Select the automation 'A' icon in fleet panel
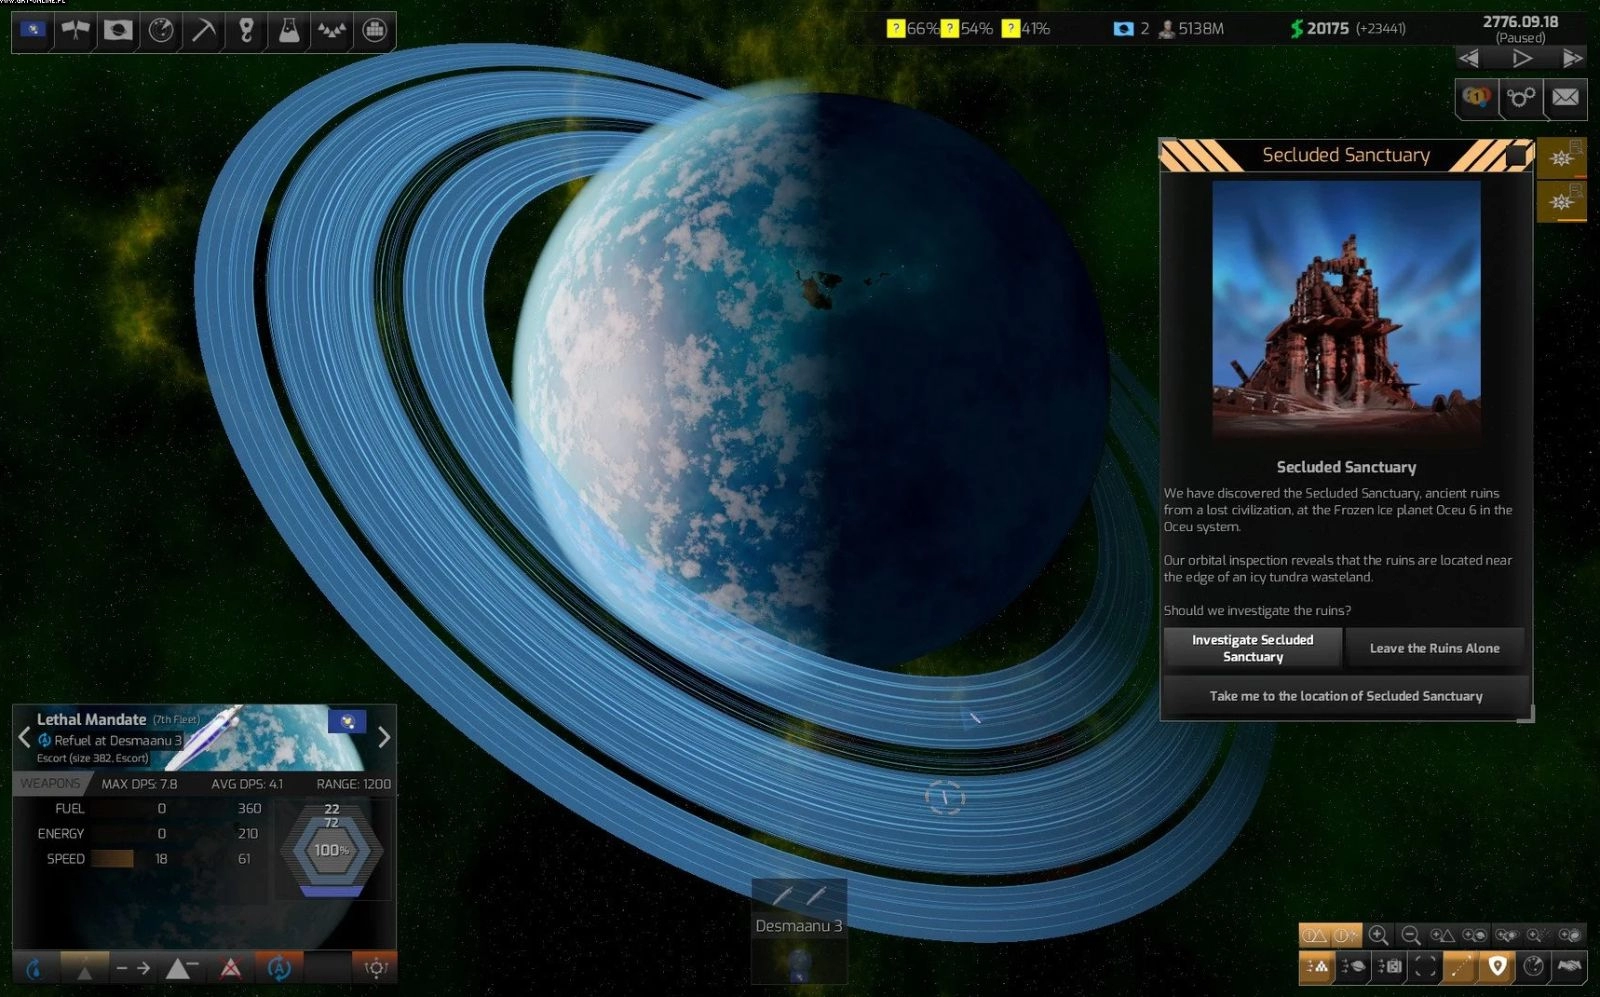The width and height of the screenshot is (1600, 997). [279, 967]
